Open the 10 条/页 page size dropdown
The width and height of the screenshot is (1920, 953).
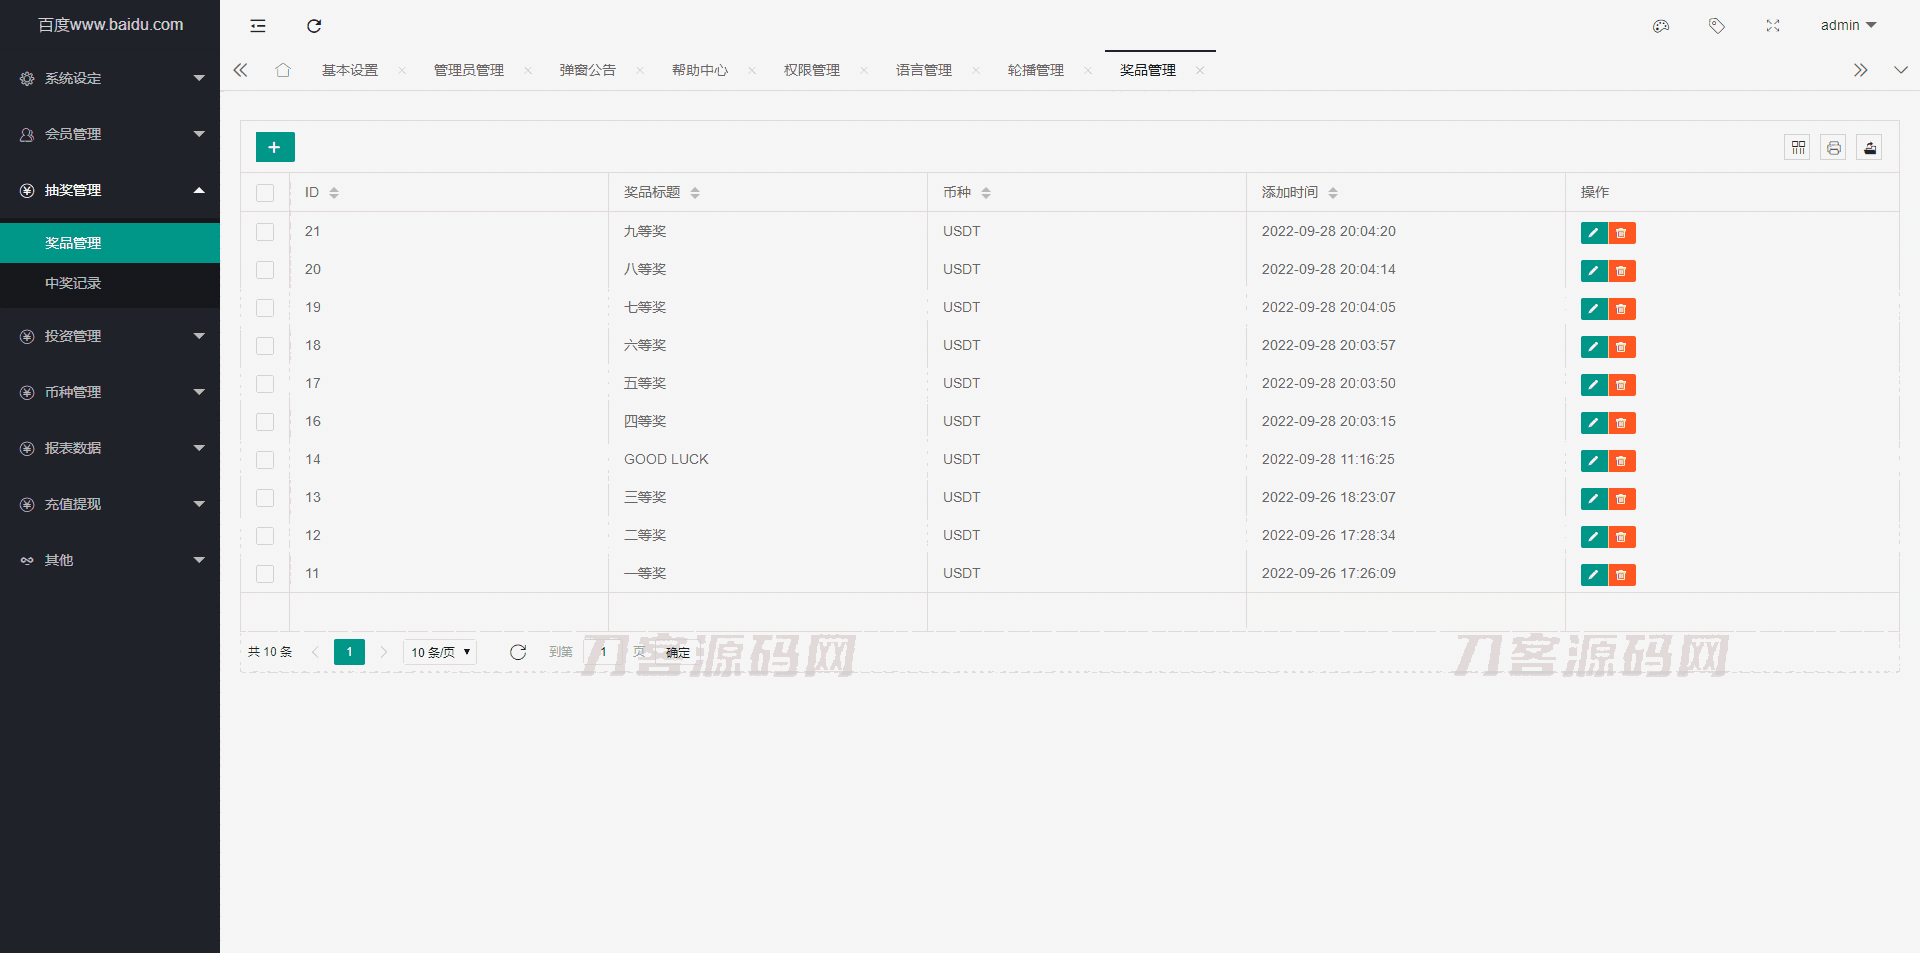(x=439, y=651)
